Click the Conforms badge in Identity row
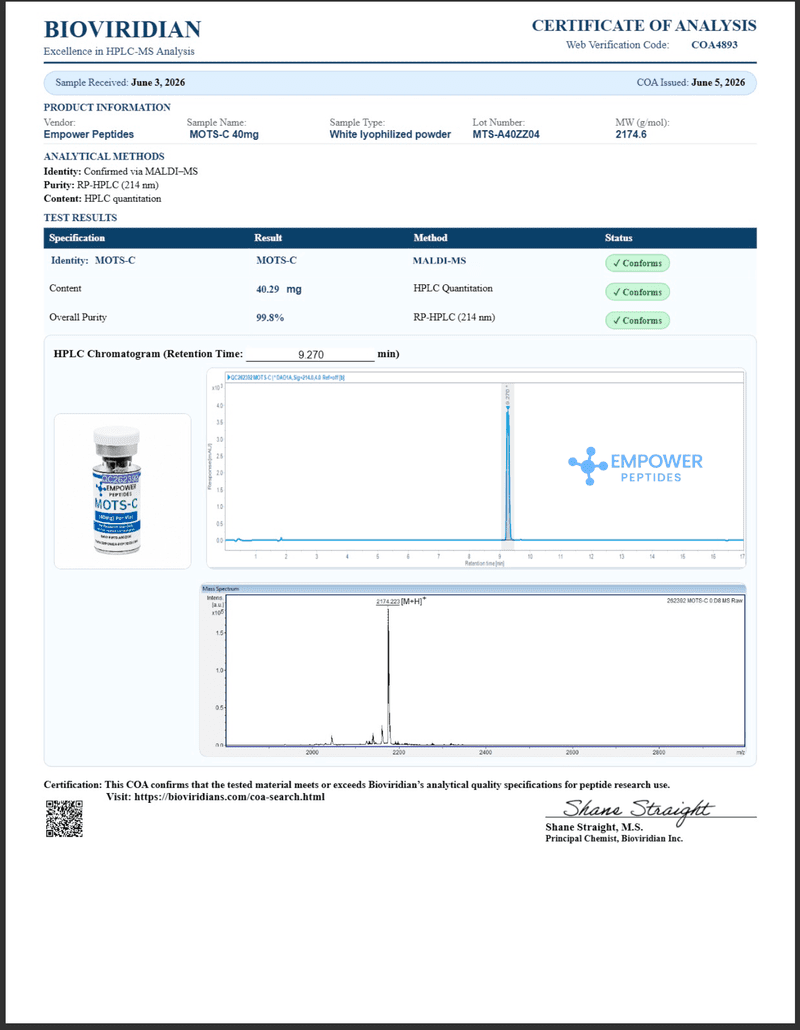 [637, 263]
